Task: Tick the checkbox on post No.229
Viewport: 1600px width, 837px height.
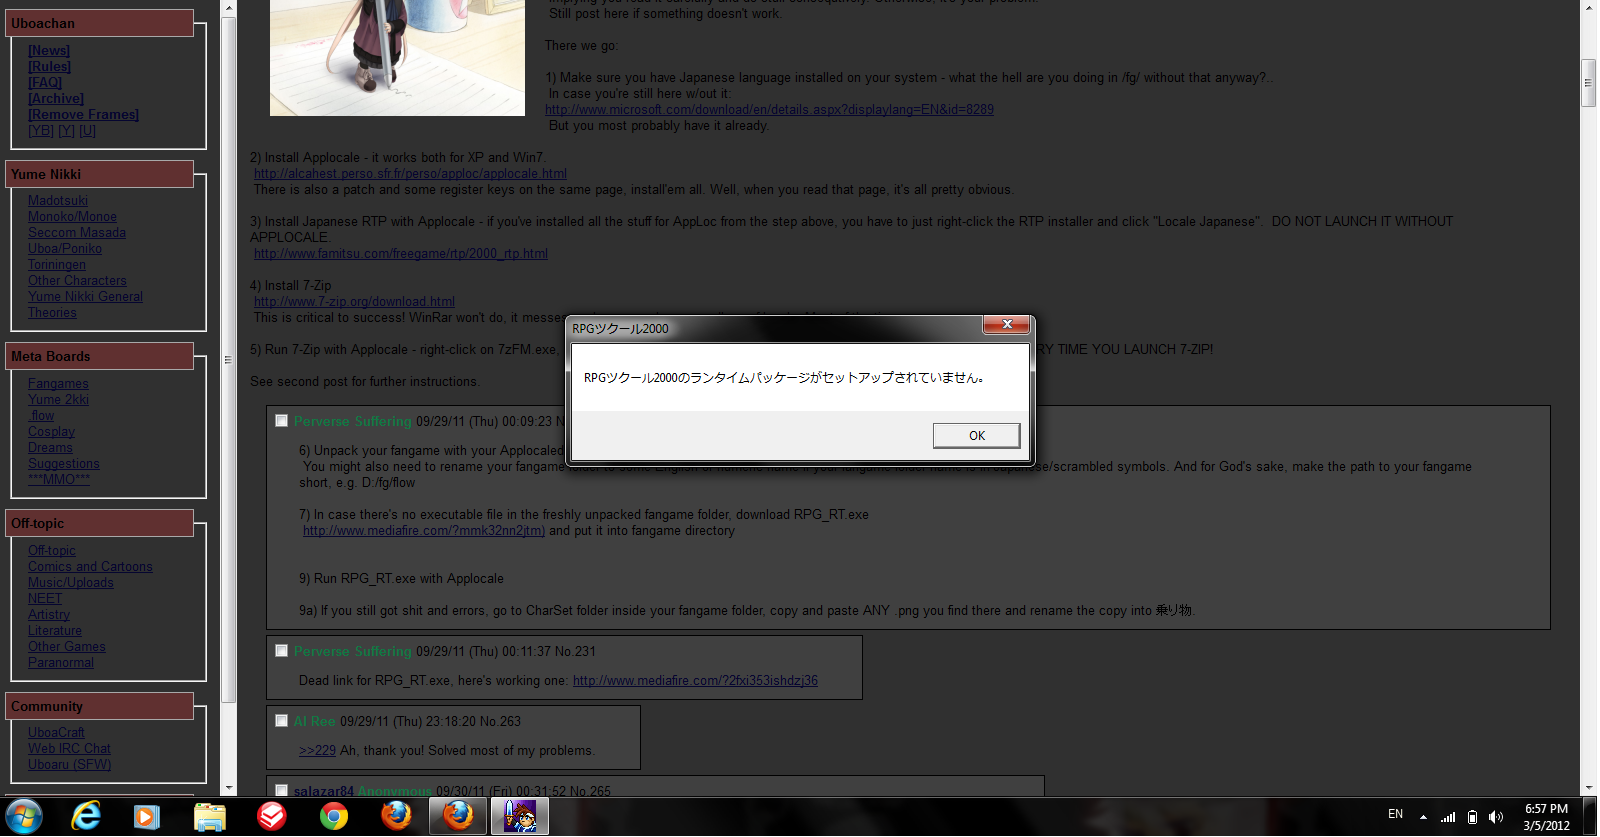Action: tap(281, 421)
